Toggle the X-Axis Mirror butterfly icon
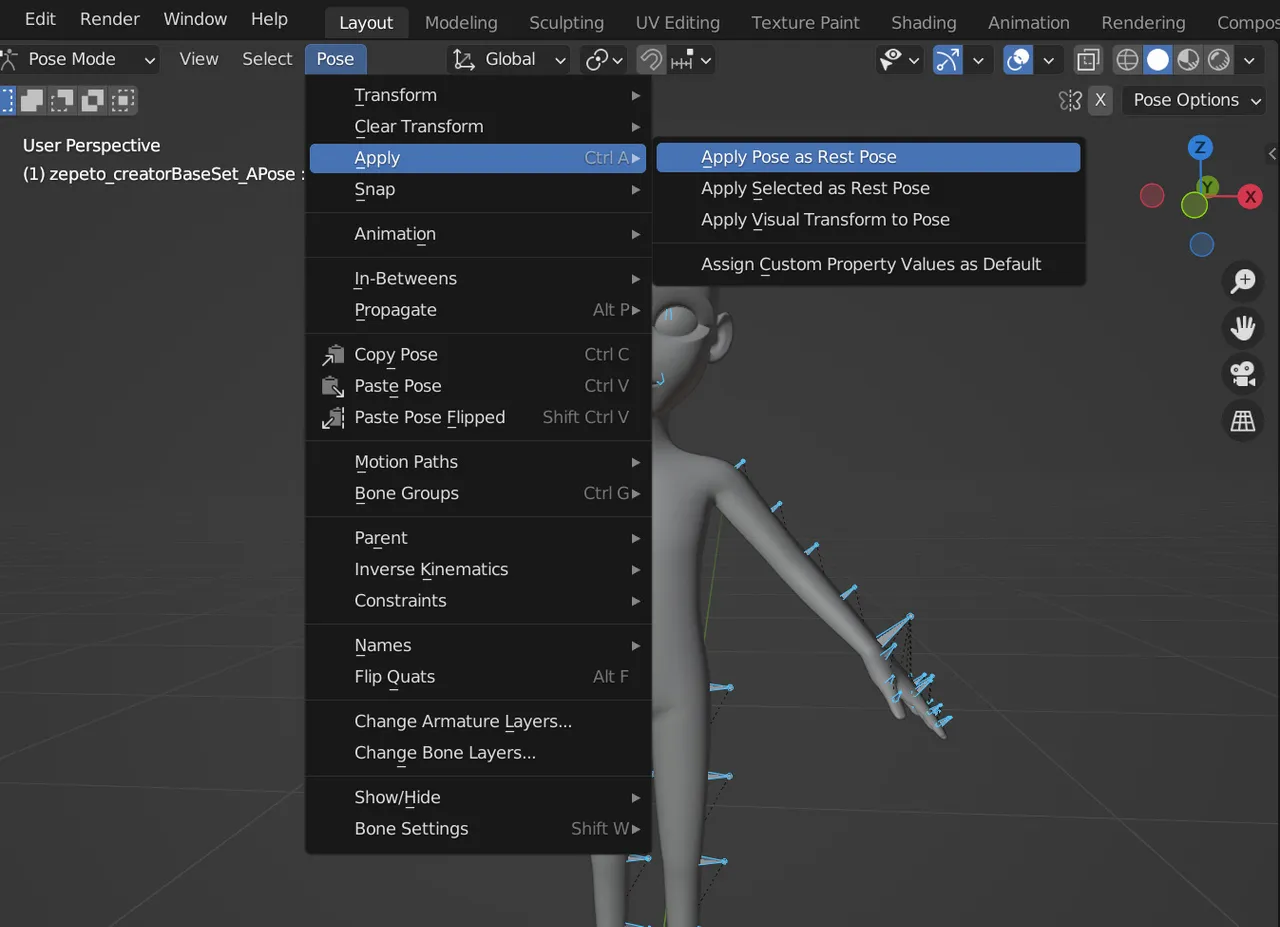This screenshot has height=927, width=1280. click(1069, 100)
